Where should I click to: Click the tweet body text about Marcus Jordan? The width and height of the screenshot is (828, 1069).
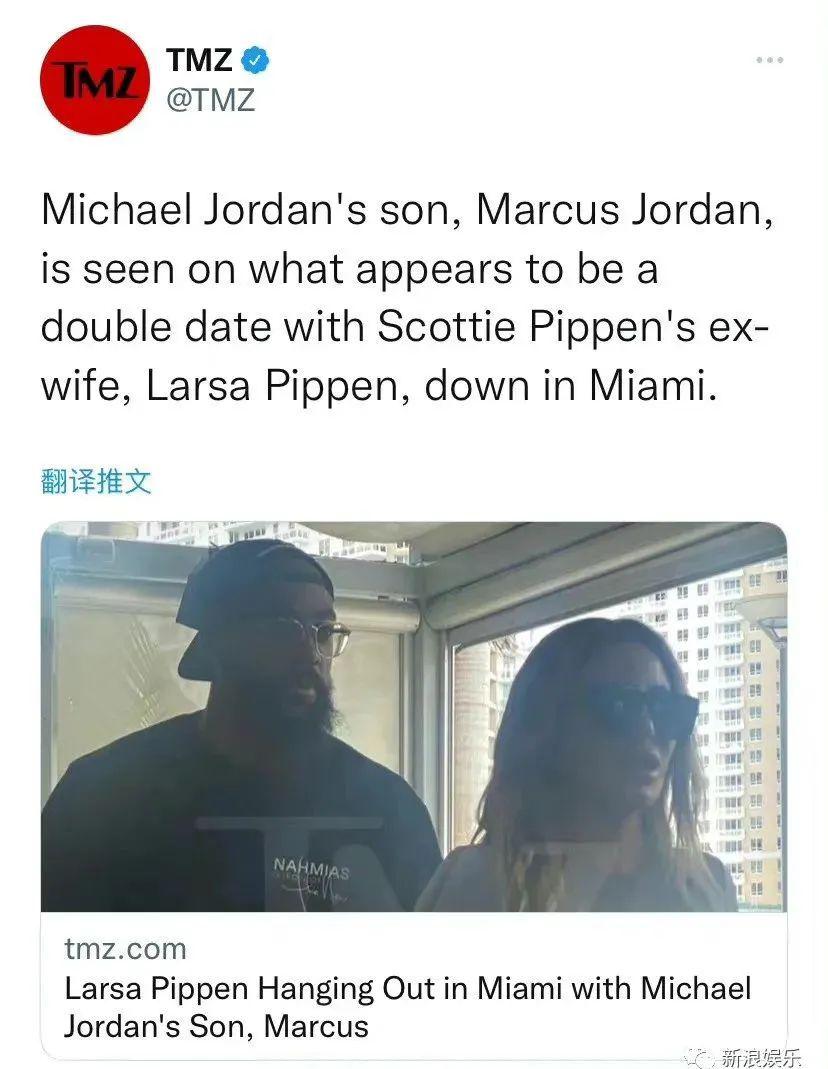407,297
